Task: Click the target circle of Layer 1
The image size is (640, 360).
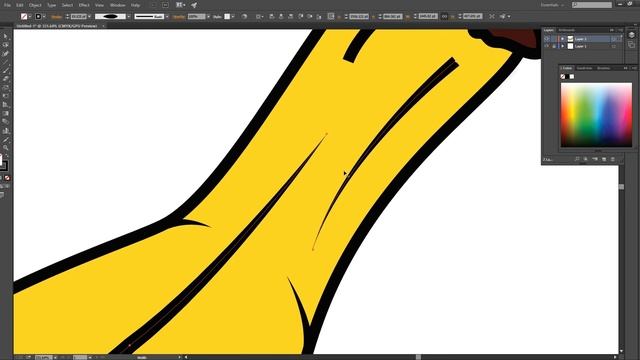Action: 613,47
